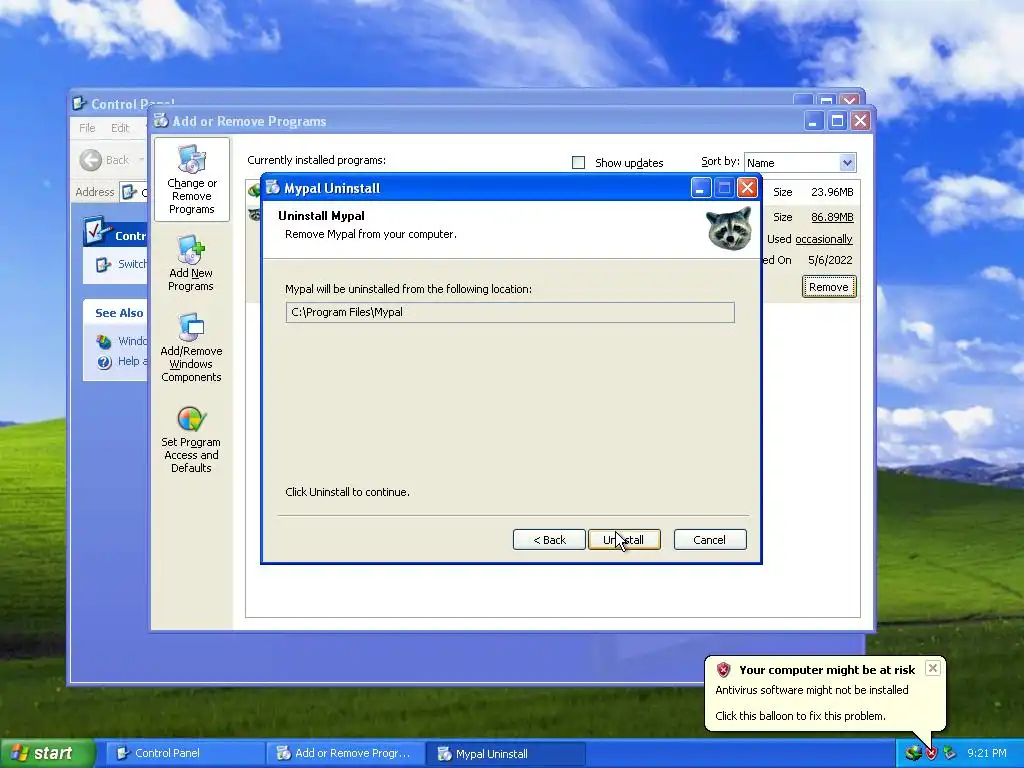This screenshot has height=768, width=1024.
Task: Click the See Also heading in sidebar
Action: [119, 313]
